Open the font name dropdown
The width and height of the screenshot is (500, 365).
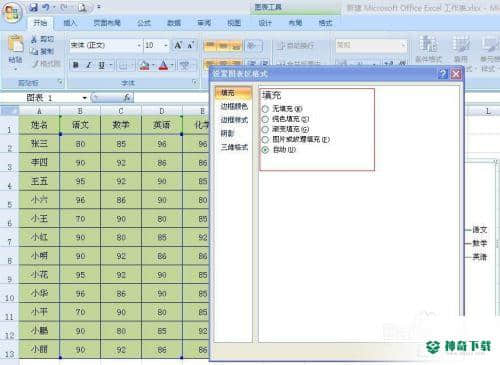point(139,45)
